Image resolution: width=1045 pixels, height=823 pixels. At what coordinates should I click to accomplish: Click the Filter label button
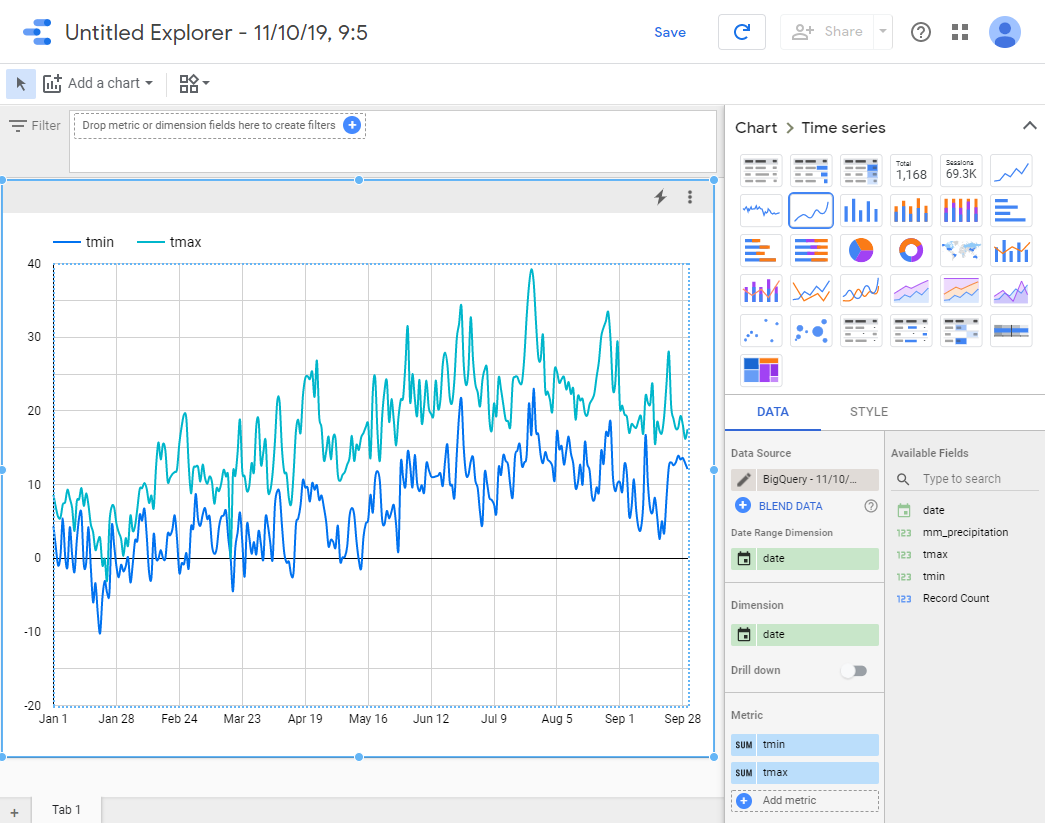point(35,125)
